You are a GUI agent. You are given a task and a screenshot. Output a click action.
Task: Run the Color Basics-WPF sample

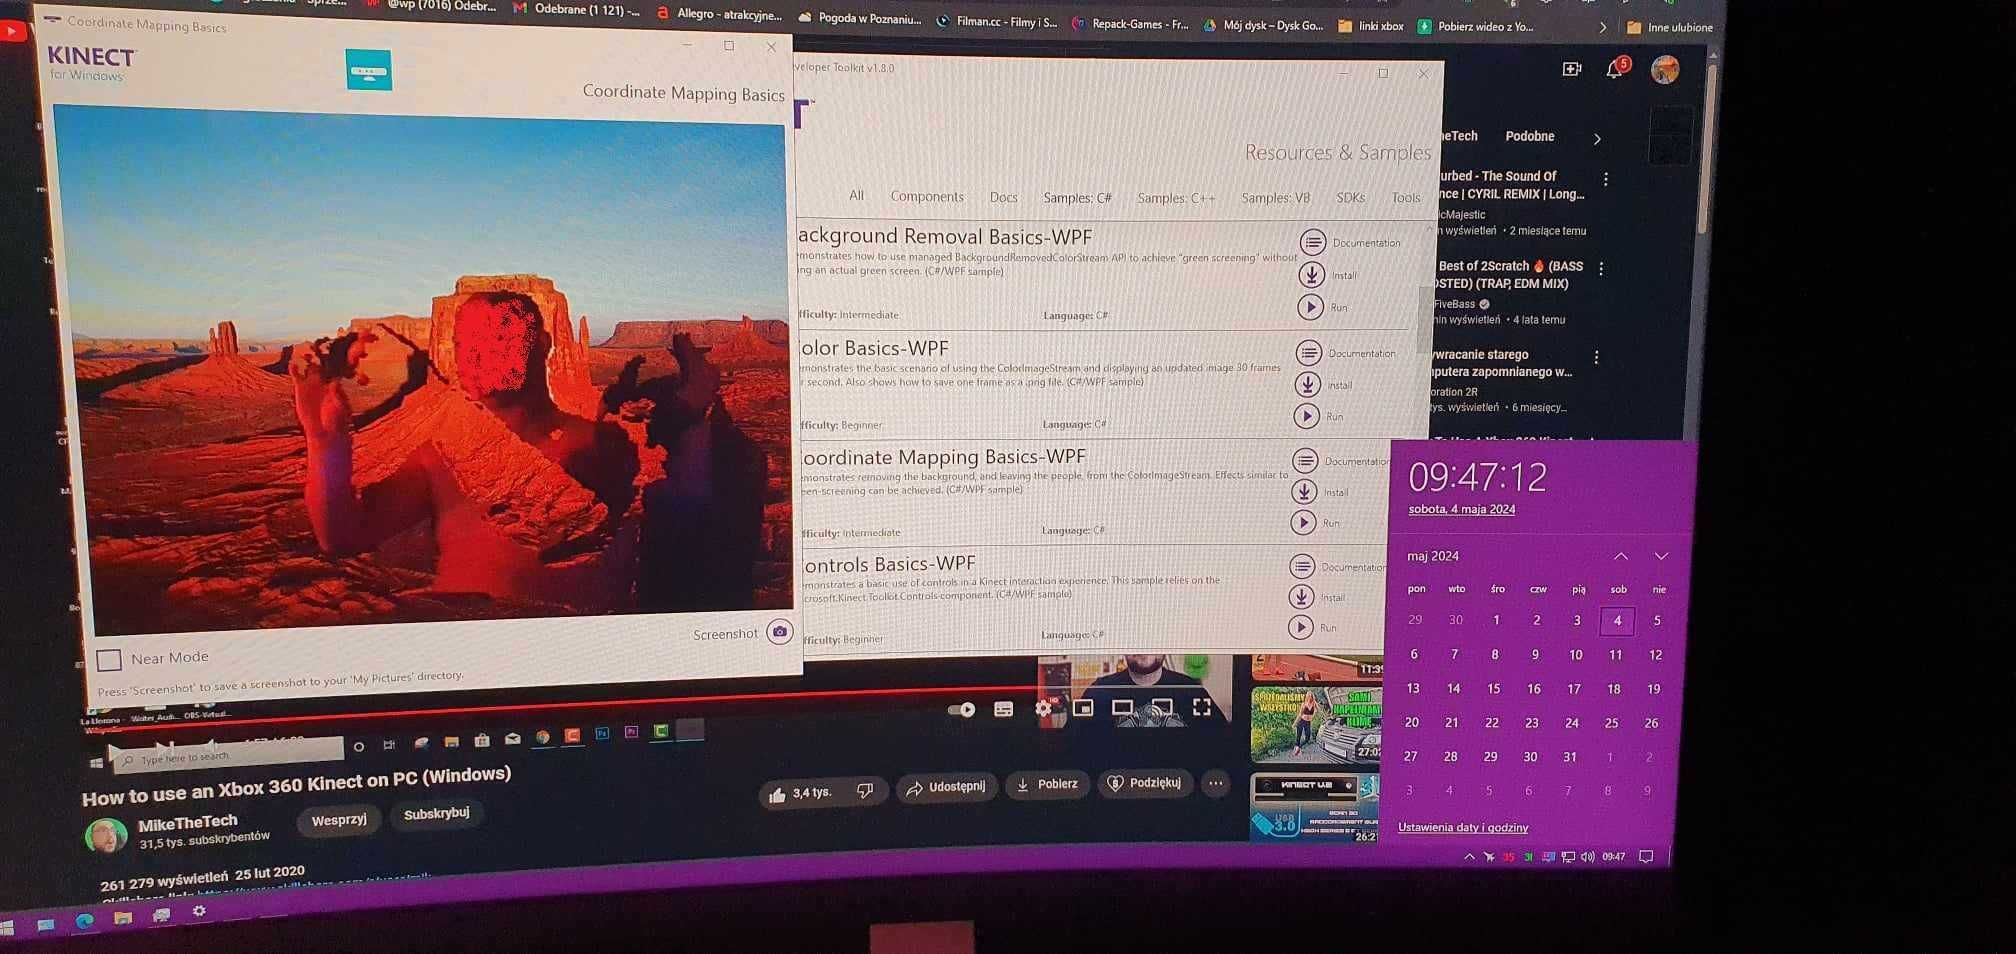pos(1306,416)
